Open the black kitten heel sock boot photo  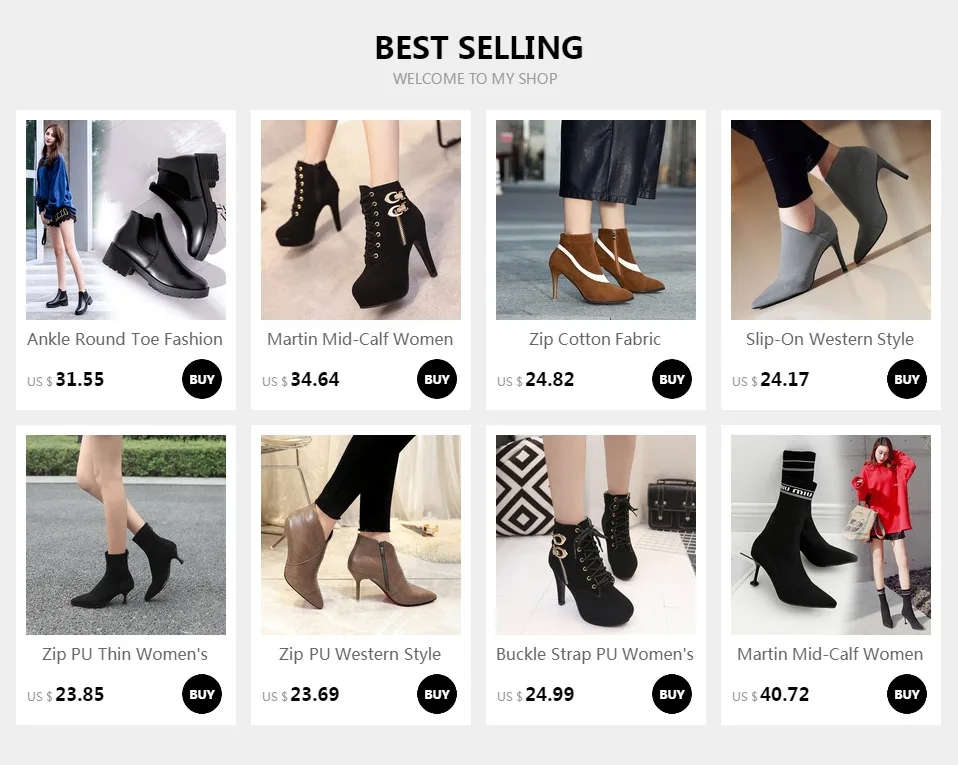pos(126,535)
